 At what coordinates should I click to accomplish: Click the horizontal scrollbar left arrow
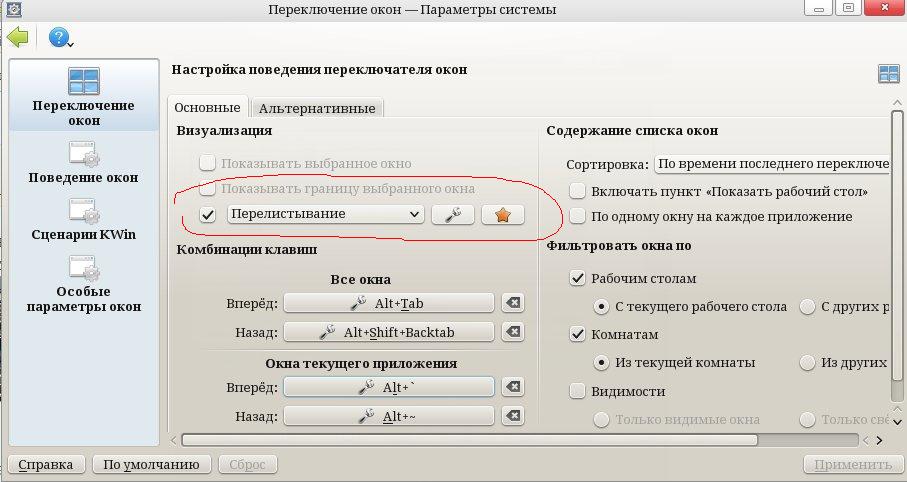pyautogui.click(x=174, y=440)
